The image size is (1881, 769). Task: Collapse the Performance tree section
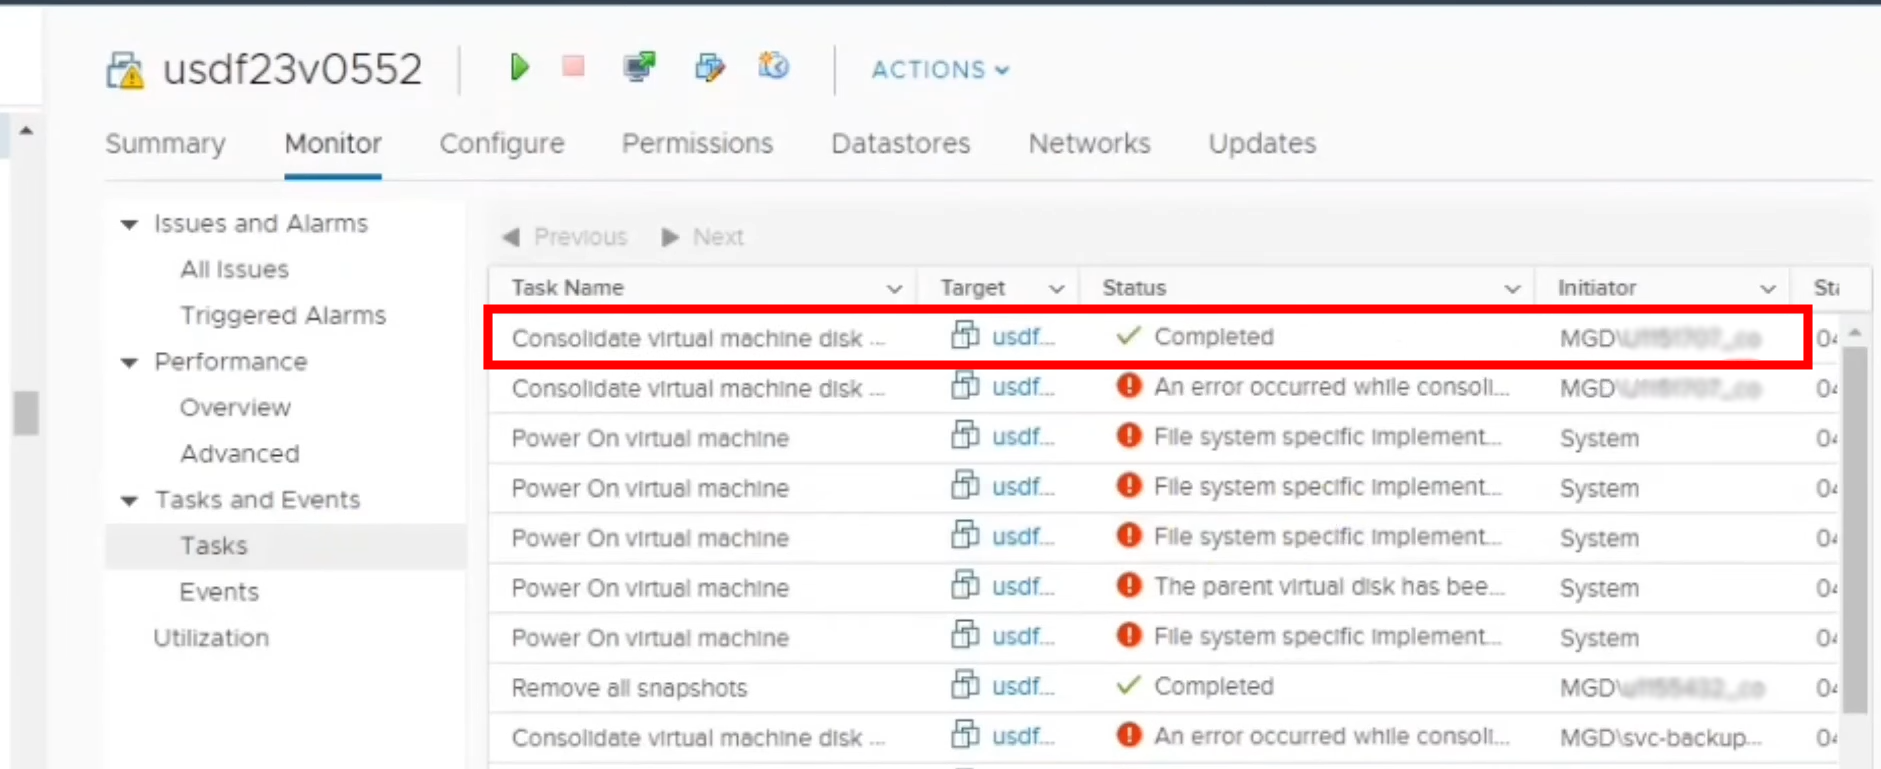coord(130,362)
